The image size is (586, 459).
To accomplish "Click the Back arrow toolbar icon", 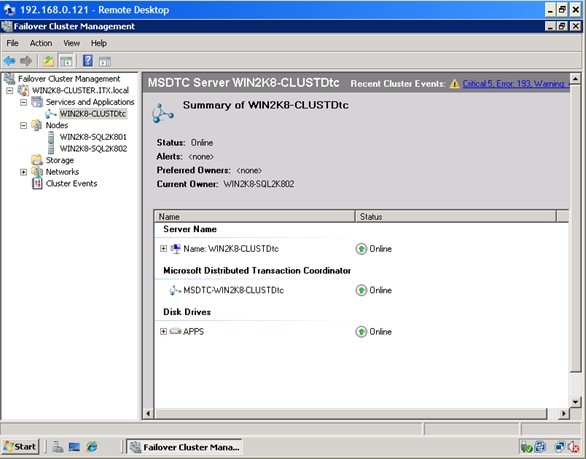I will tap(10, 61).
